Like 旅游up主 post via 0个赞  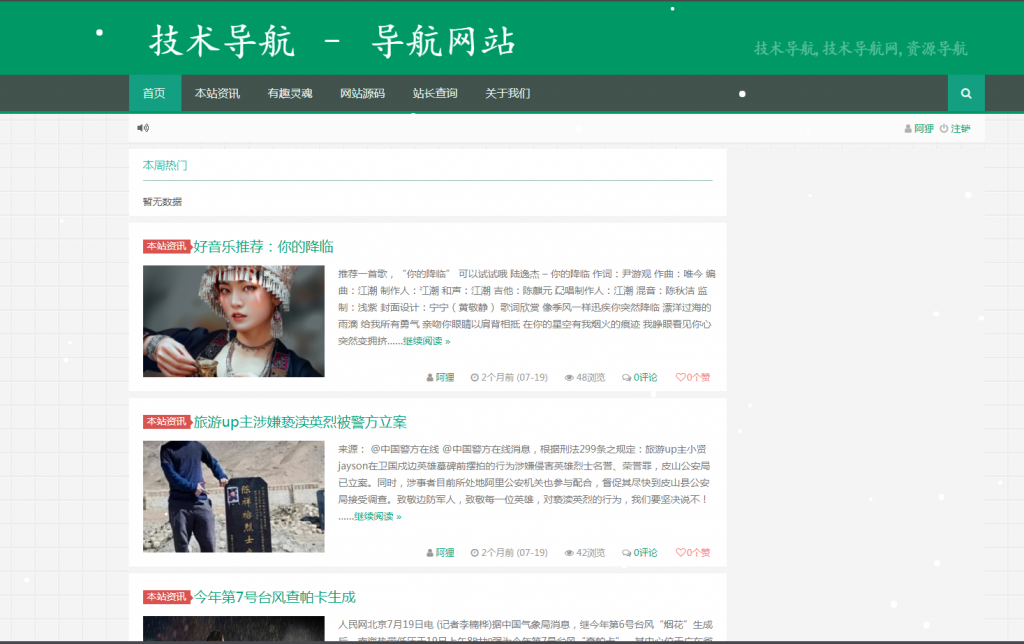click(x=698, y=553)
